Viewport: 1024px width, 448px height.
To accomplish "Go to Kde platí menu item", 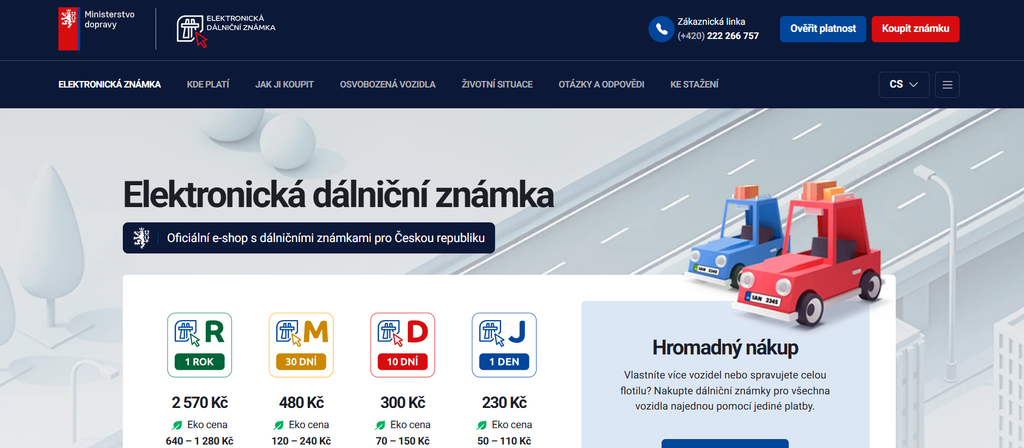I will coord(208,84).
